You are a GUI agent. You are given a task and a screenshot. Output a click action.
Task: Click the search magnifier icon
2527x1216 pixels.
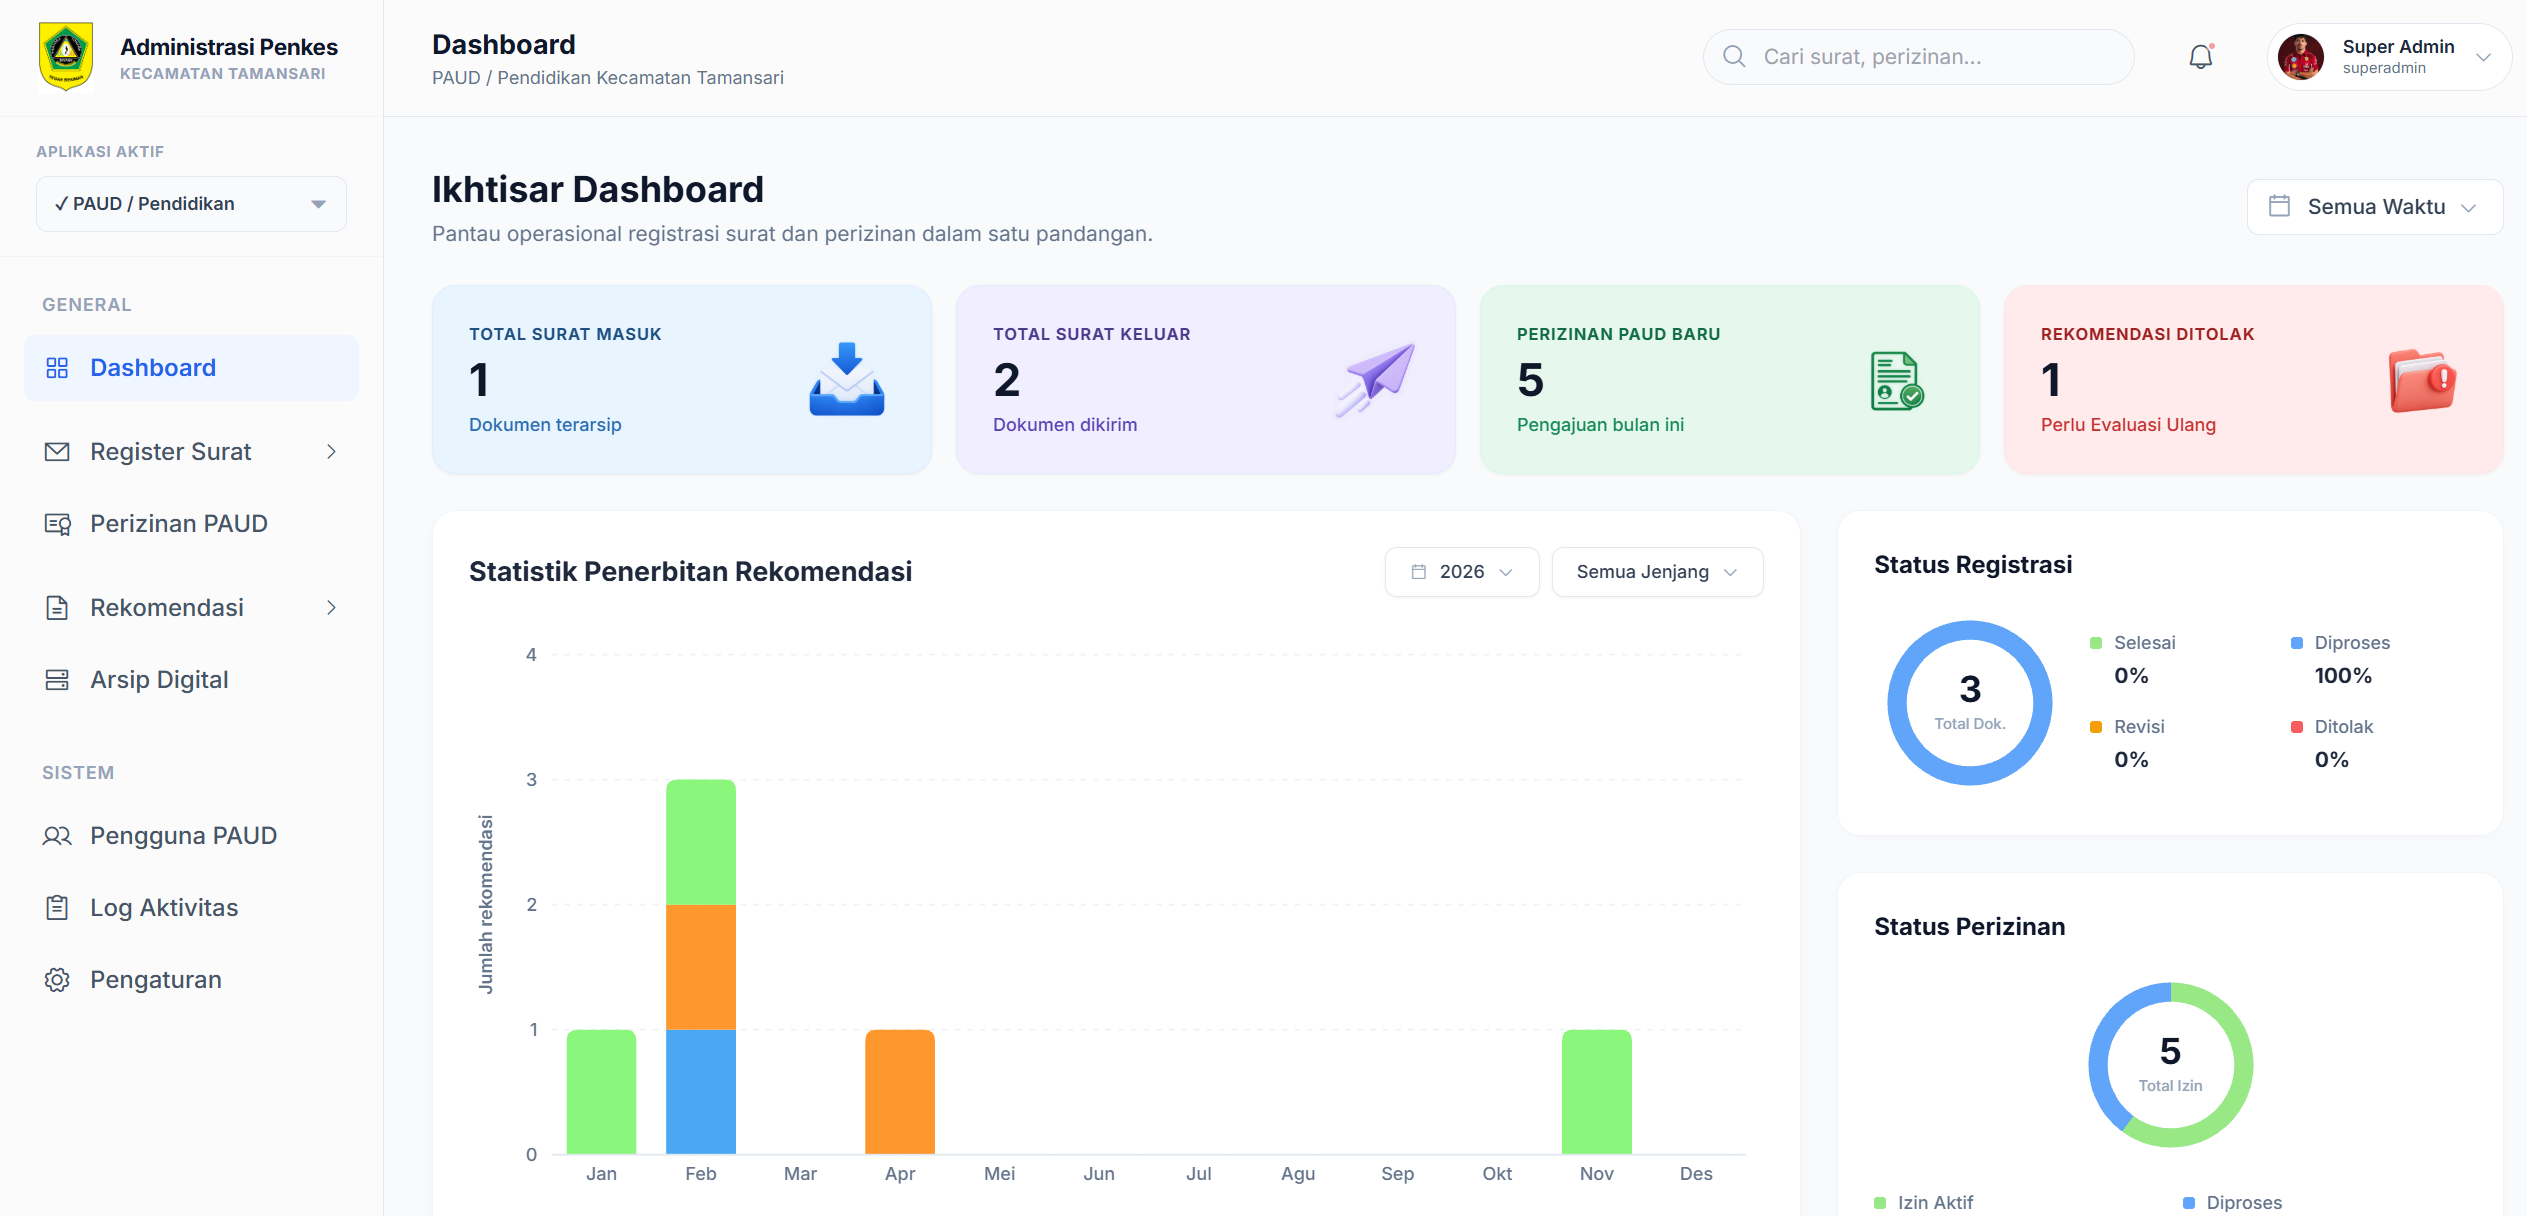[1734, 57]
